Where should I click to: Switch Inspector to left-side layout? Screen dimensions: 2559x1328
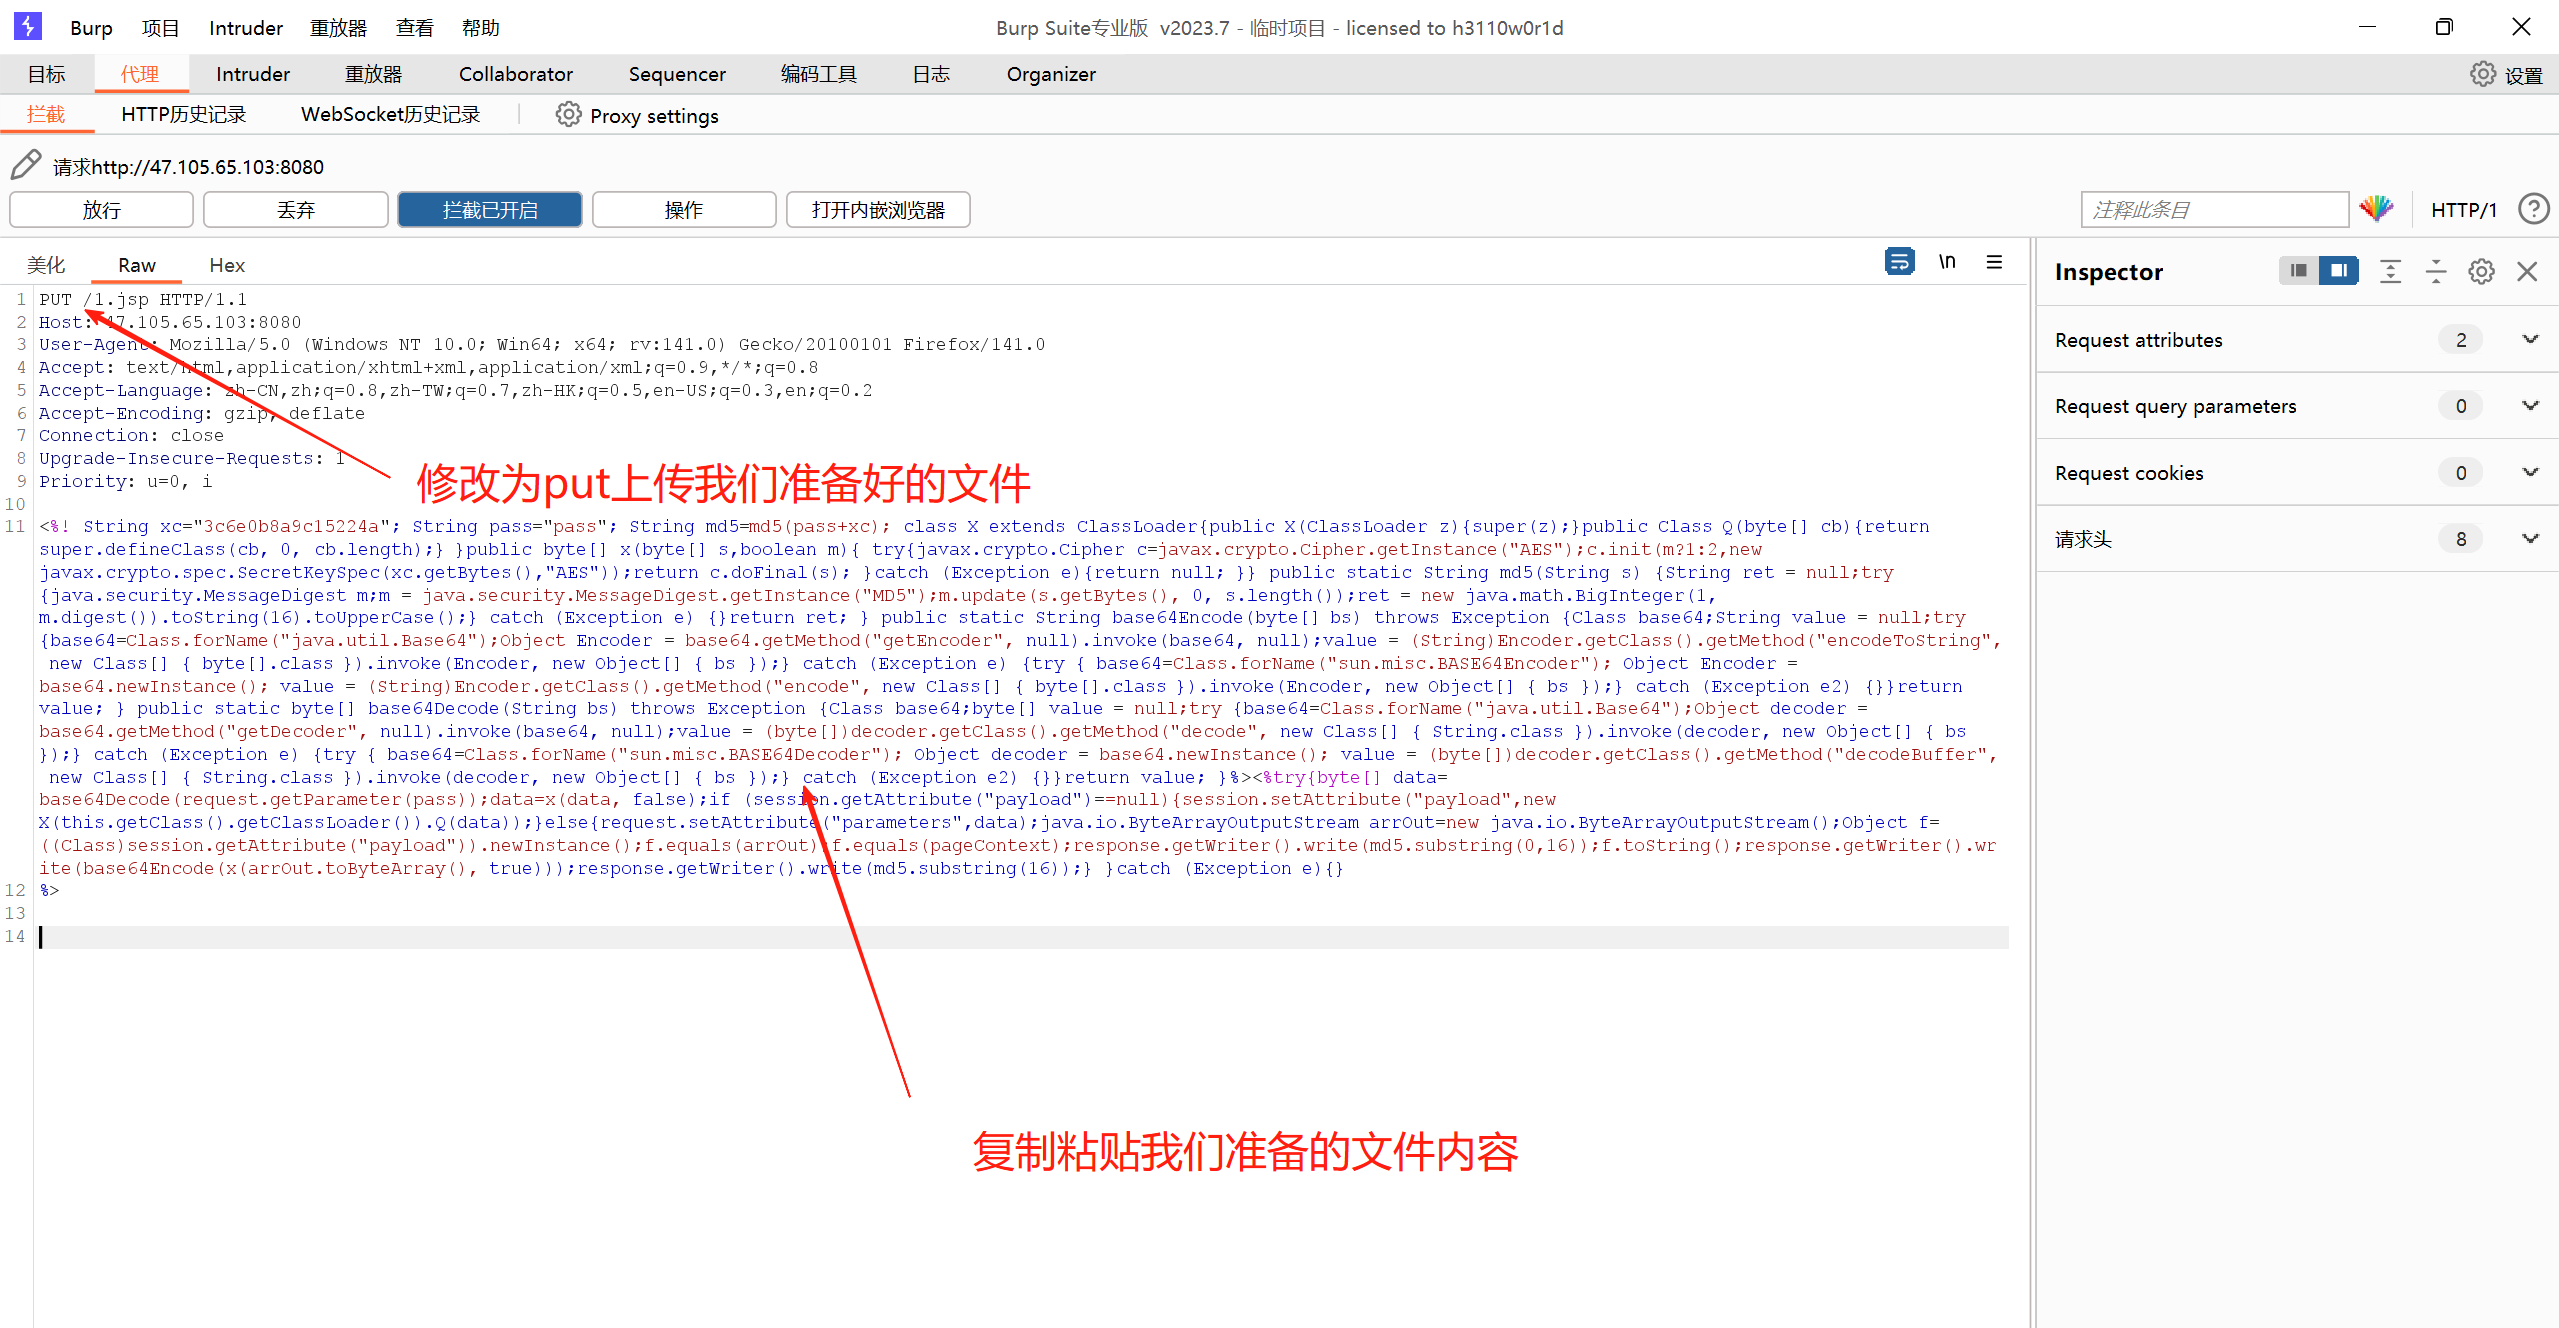(2298, 271)
